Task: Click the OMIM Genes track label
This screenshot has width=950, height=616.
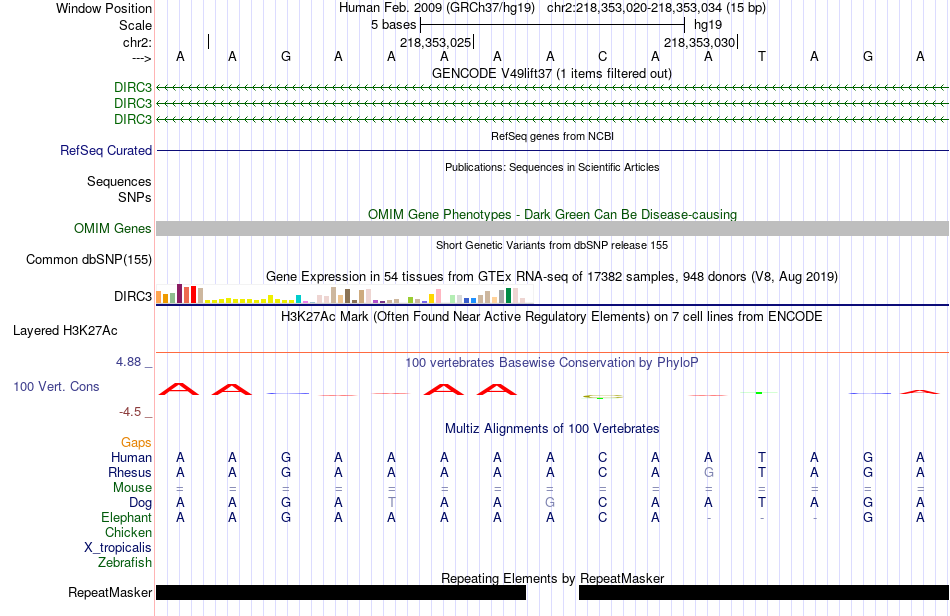Action: (113, 228)
